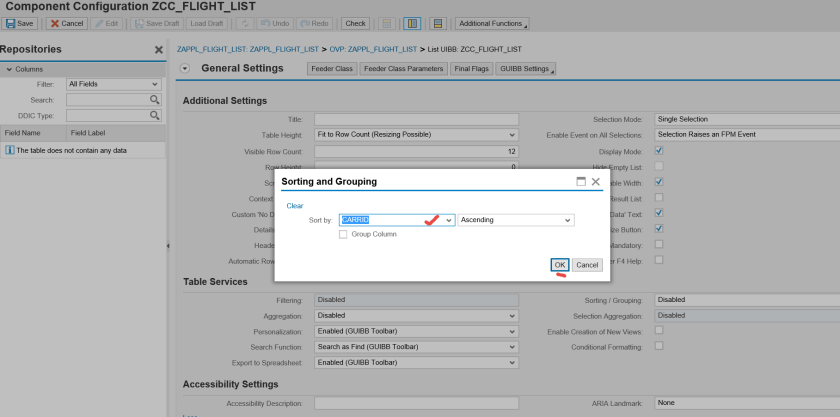Open the GUIBB Settings menu

tap(526, 69)
